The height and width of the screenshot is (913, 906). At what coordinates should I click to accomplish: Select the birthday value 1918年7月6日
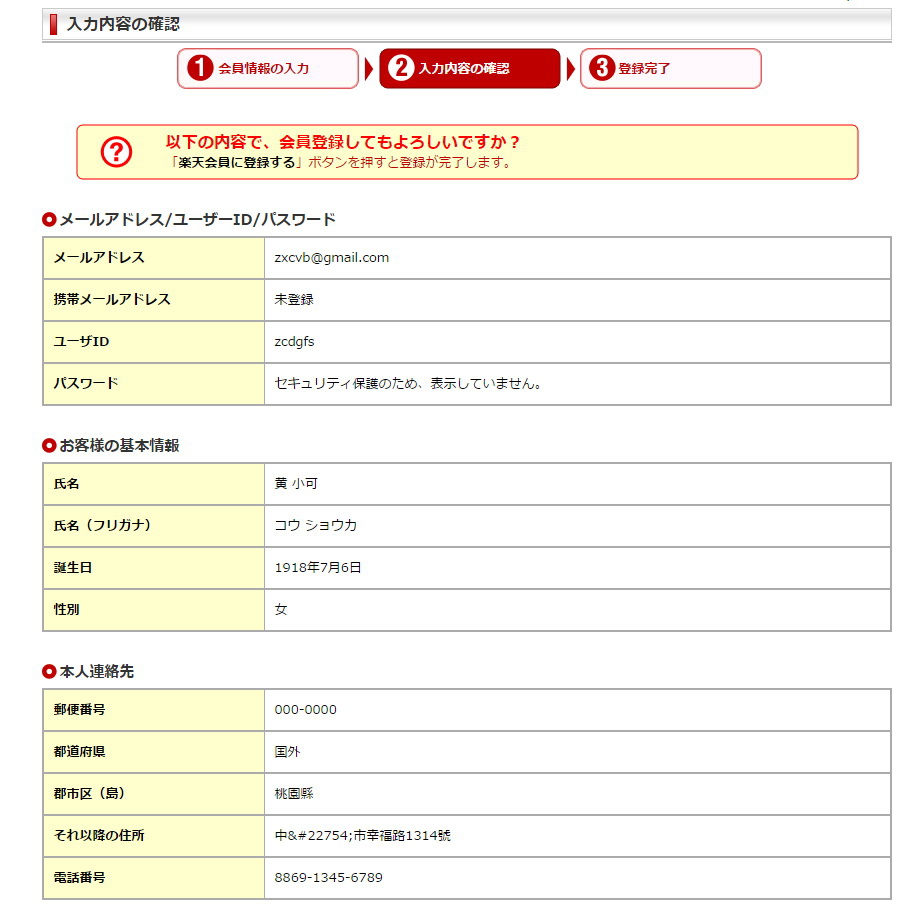318,568
